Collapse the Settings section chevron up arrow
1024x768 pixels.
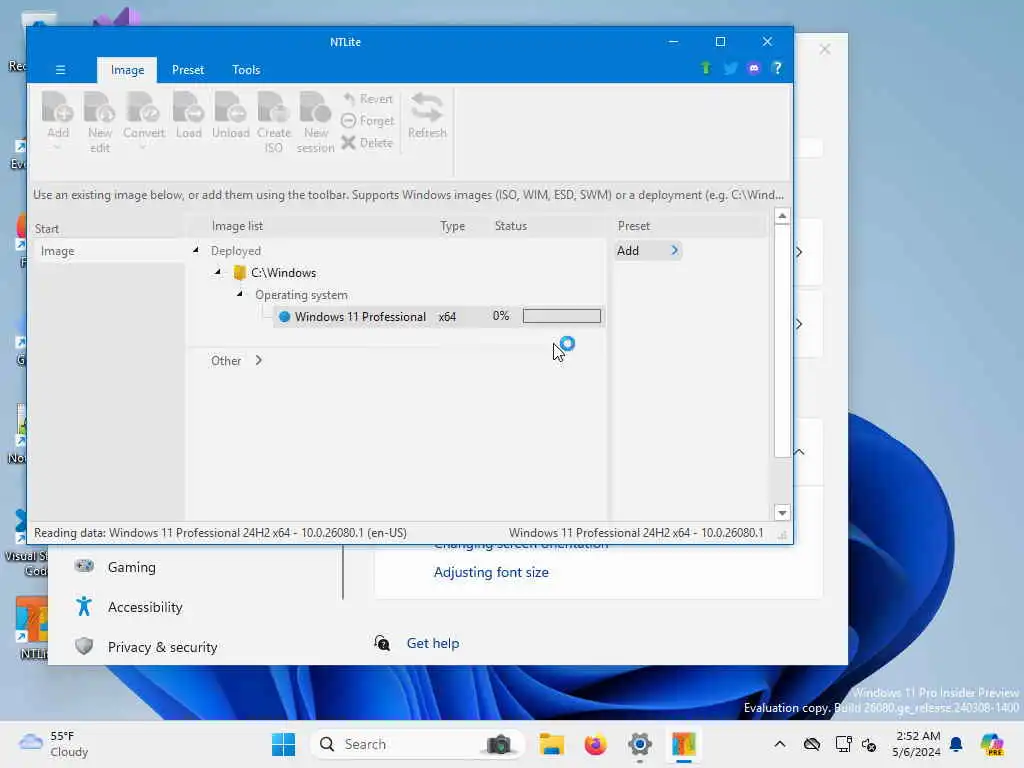tap(799, 452)
